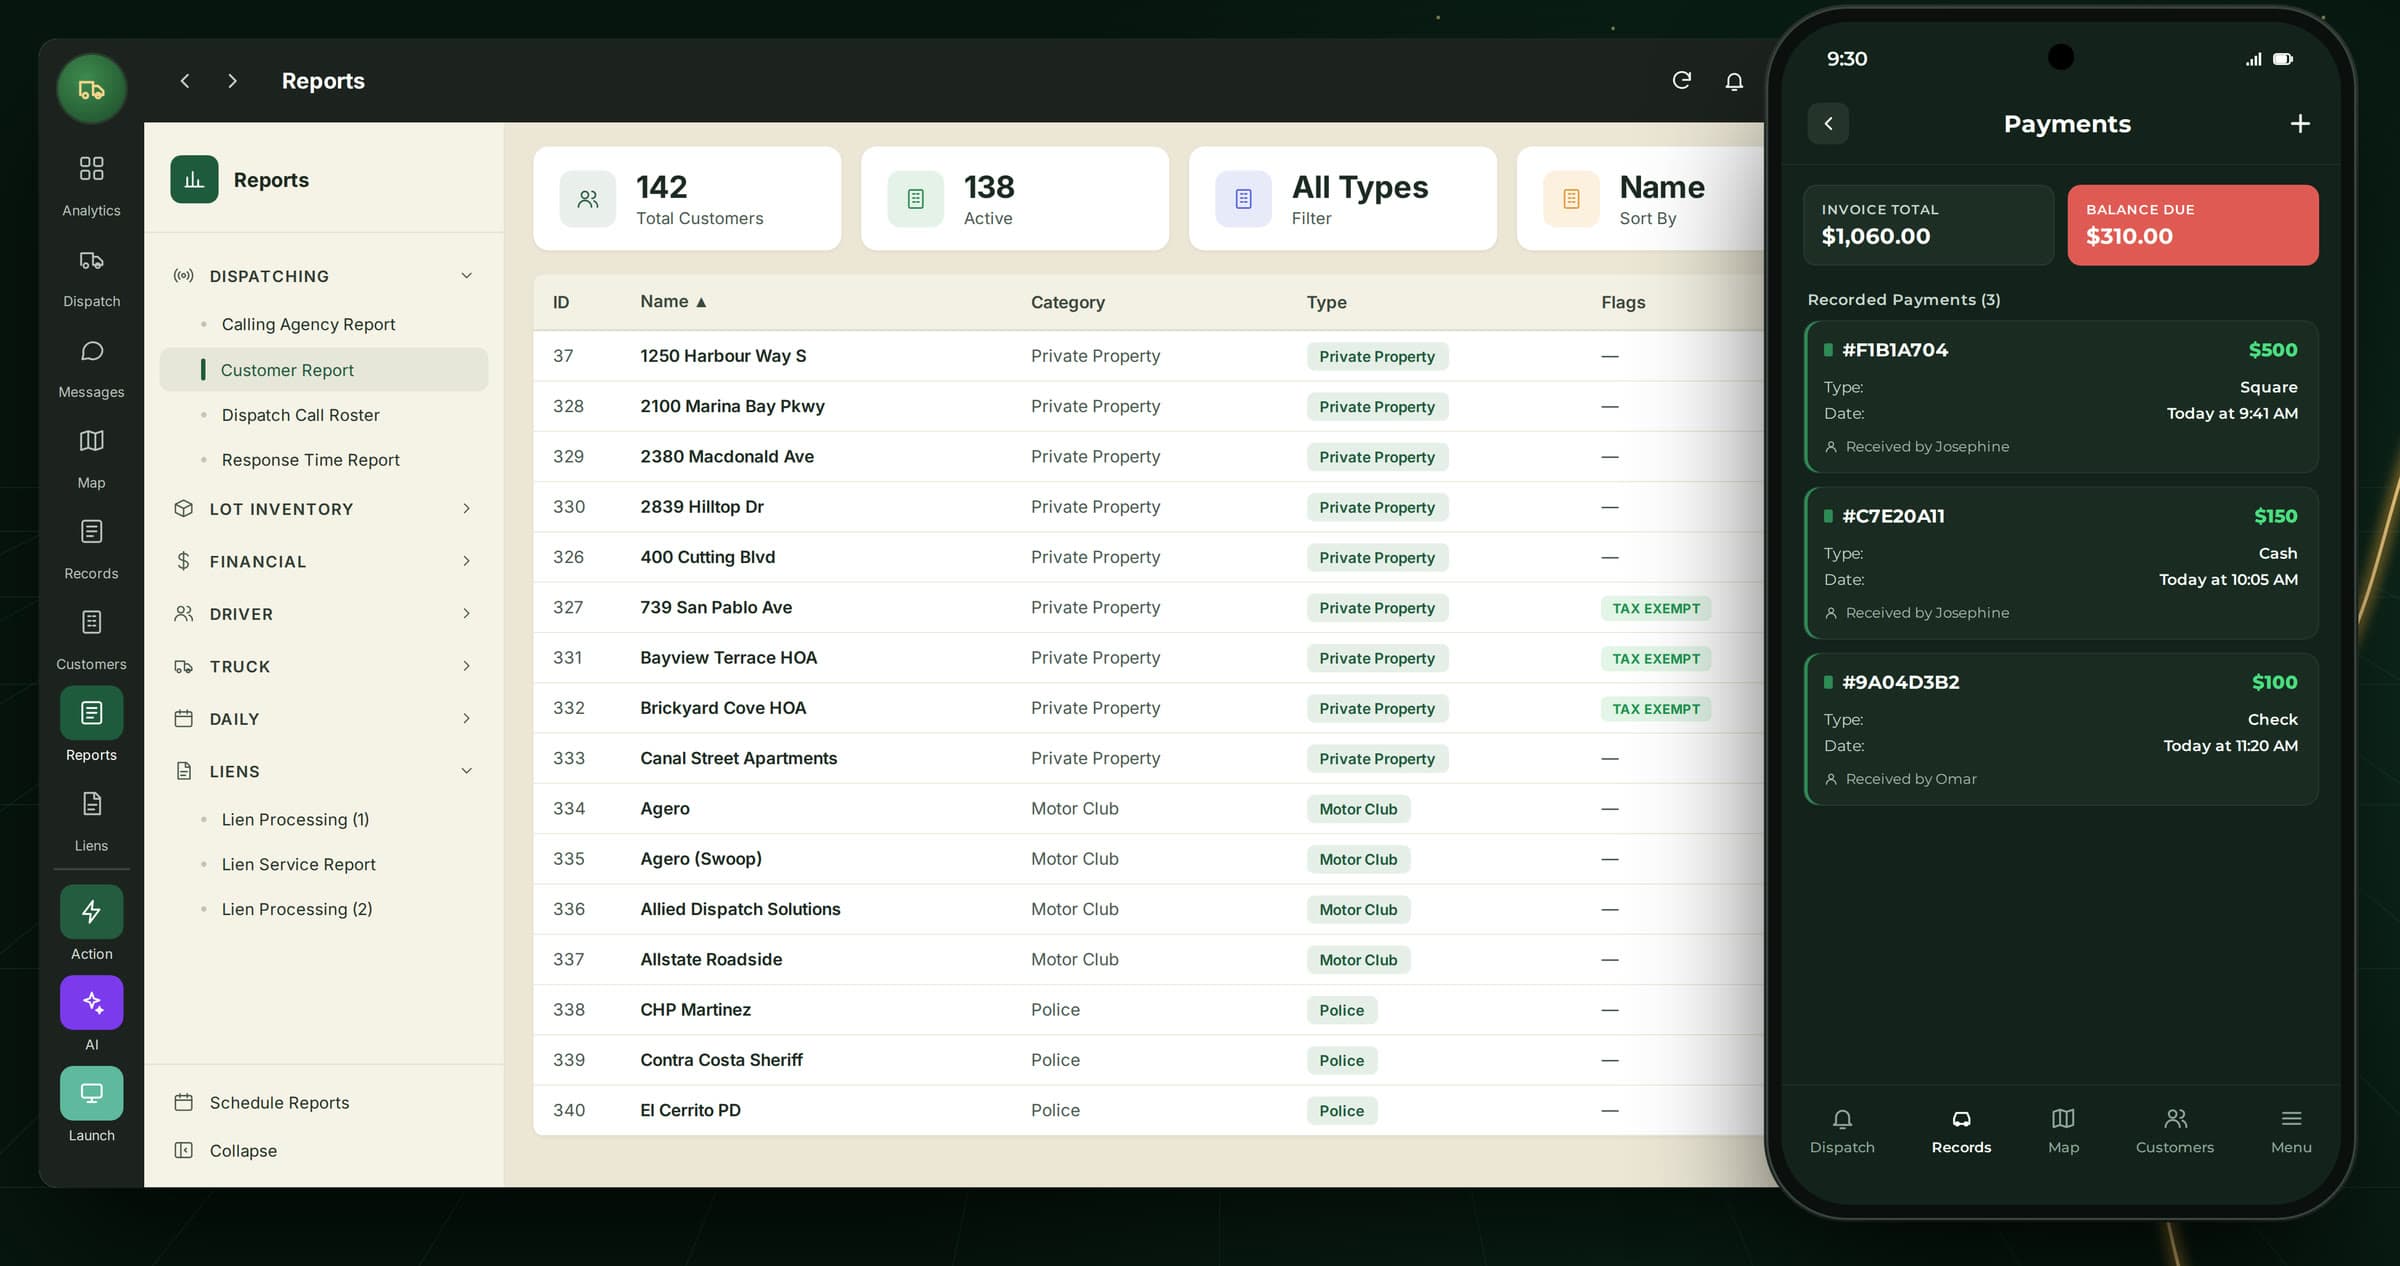Viewport: 2400px width, 1266px height.
Task: Open Records icon in desktop sidebar
Action: (91, 548)
